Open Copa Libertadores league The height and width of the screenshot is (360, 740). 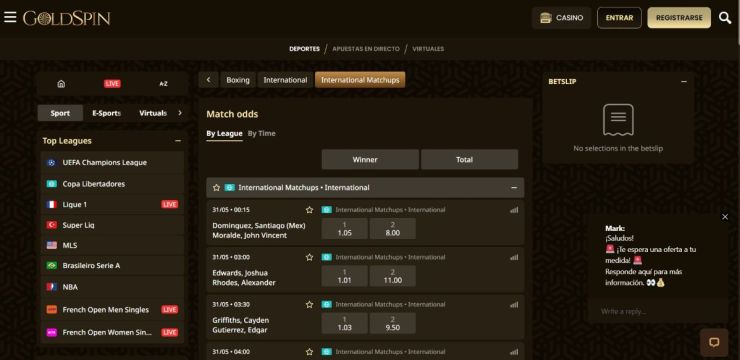click(112, 184)
